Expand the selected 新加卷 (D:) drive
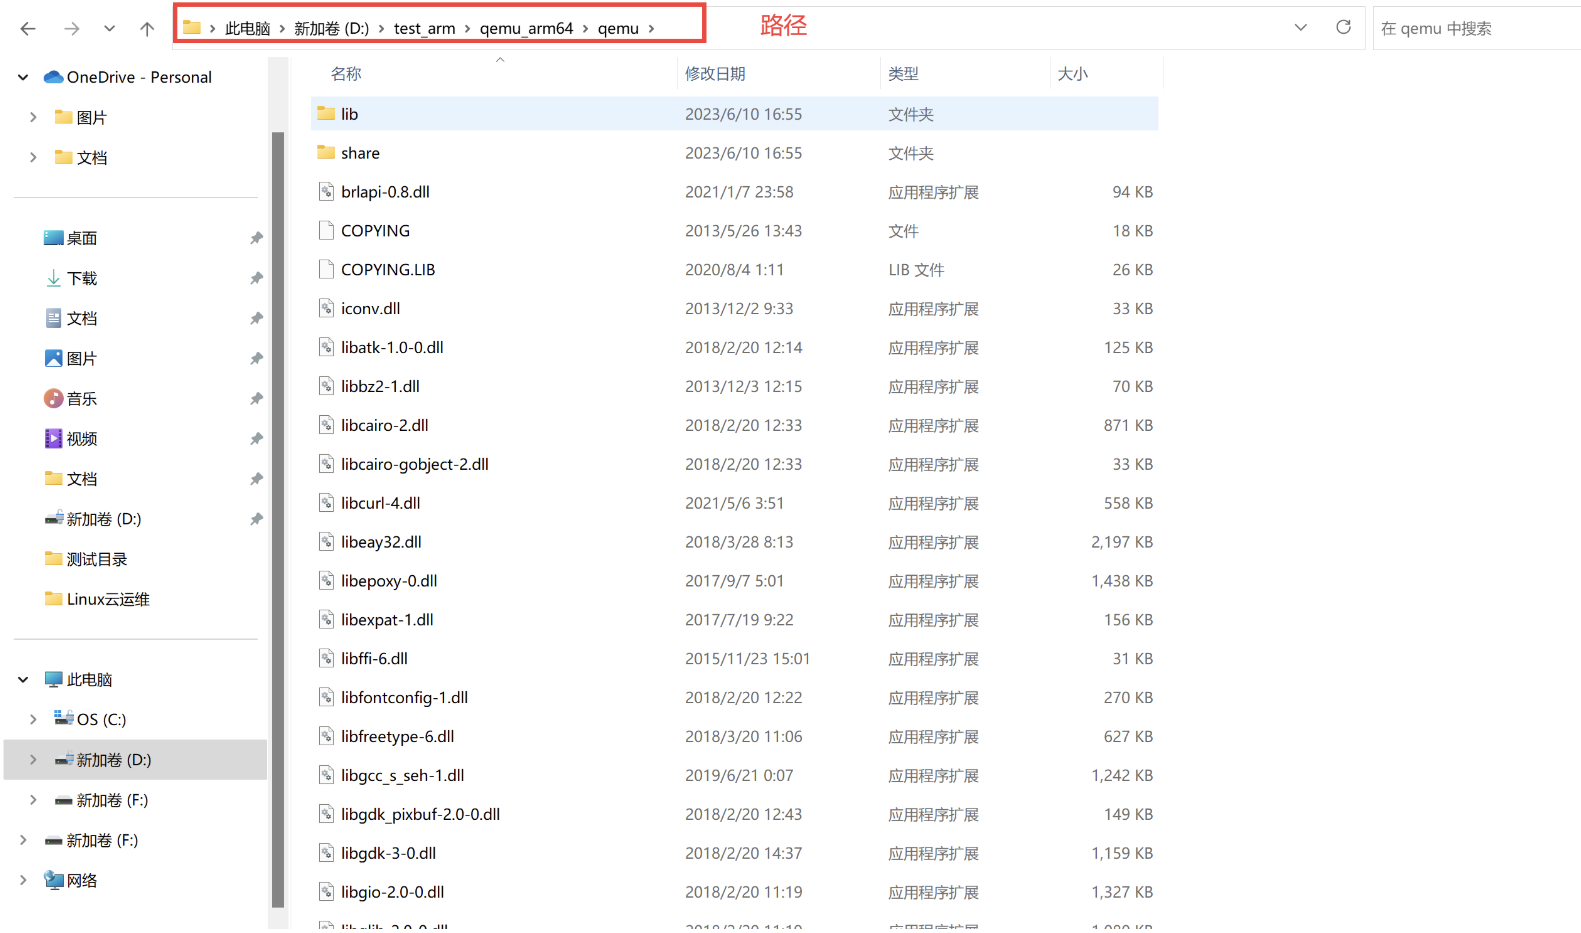Viewport: 1581px width, 933px height. [x=33, y=759]
